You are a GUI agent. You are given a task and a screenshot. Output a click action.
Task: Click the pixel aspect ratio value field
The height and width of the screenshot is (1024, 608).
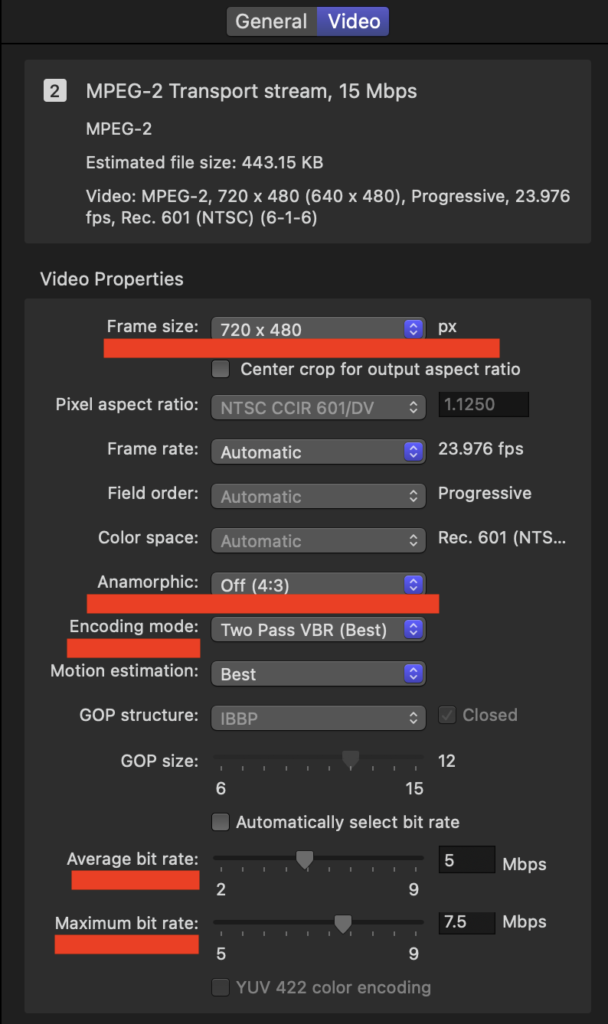point(484,406)
